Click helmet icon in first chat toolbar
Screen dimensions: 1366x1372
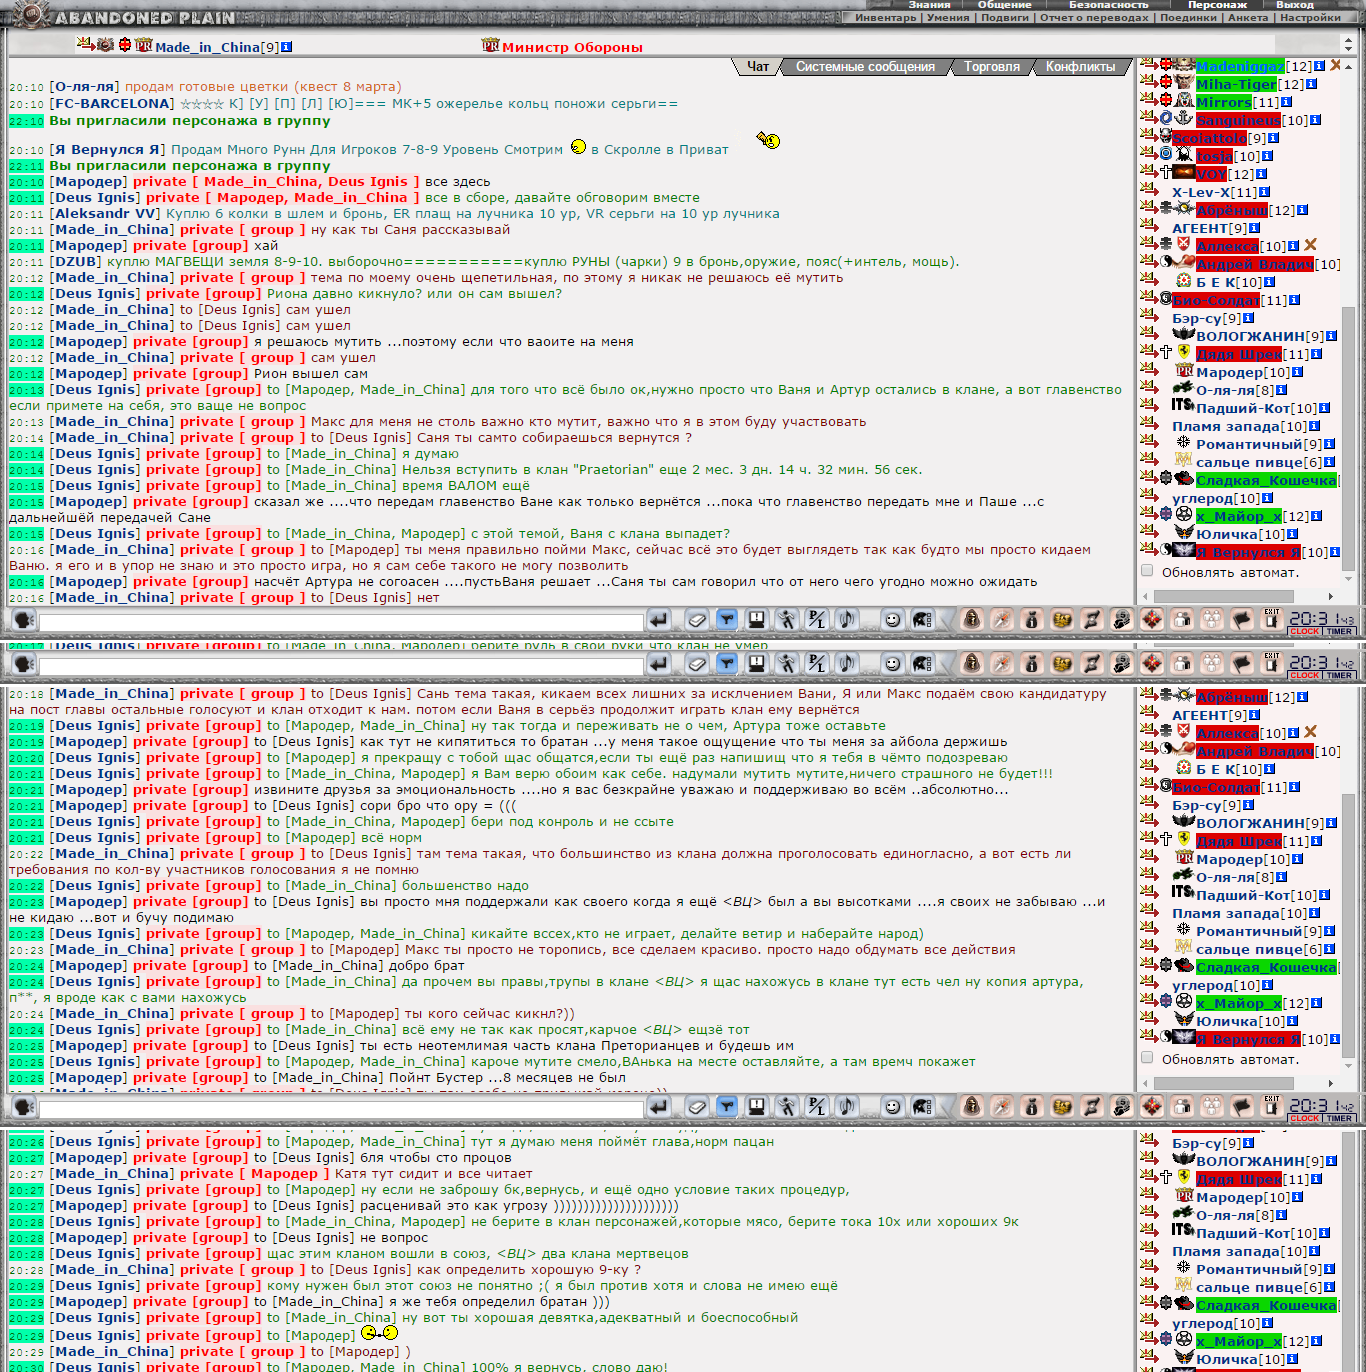point(922,620)
